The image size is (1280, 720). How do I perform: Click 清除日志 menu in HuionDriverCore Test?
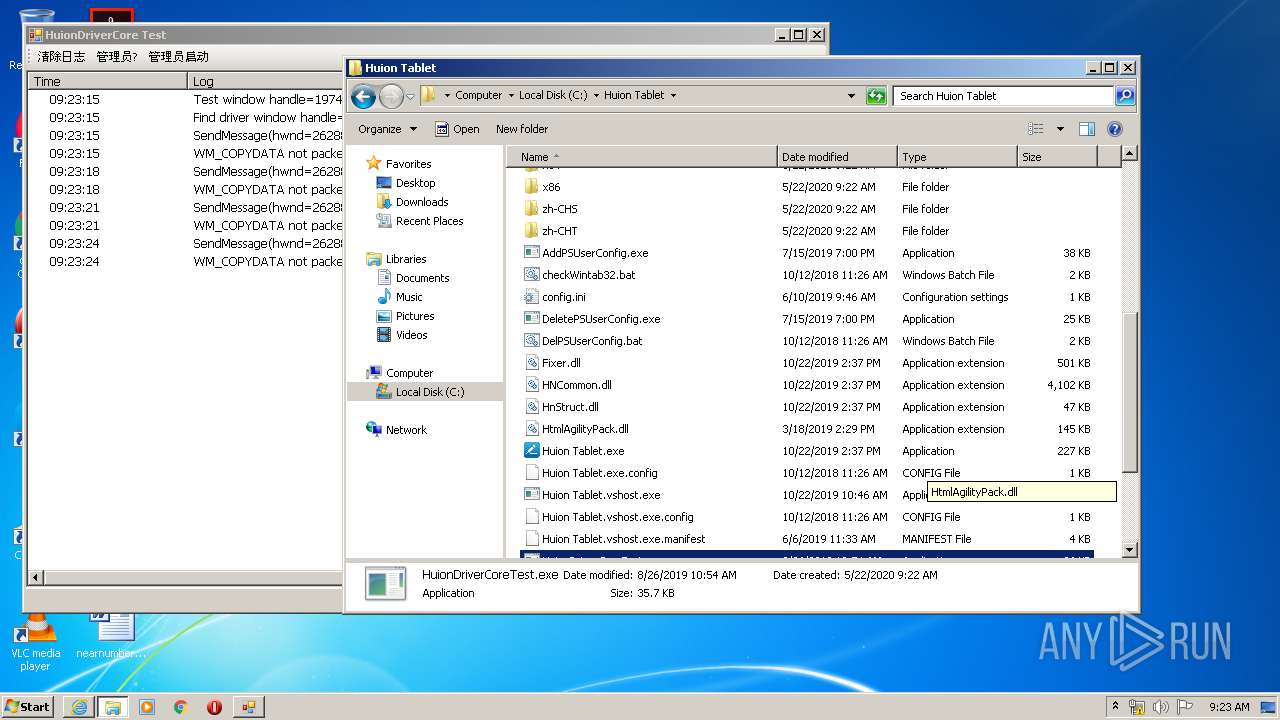[62, 57]
